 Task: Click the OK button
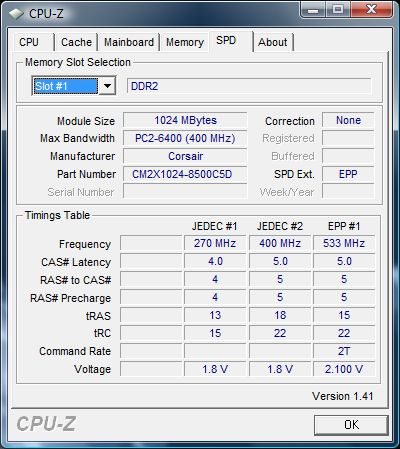point(351,425)
